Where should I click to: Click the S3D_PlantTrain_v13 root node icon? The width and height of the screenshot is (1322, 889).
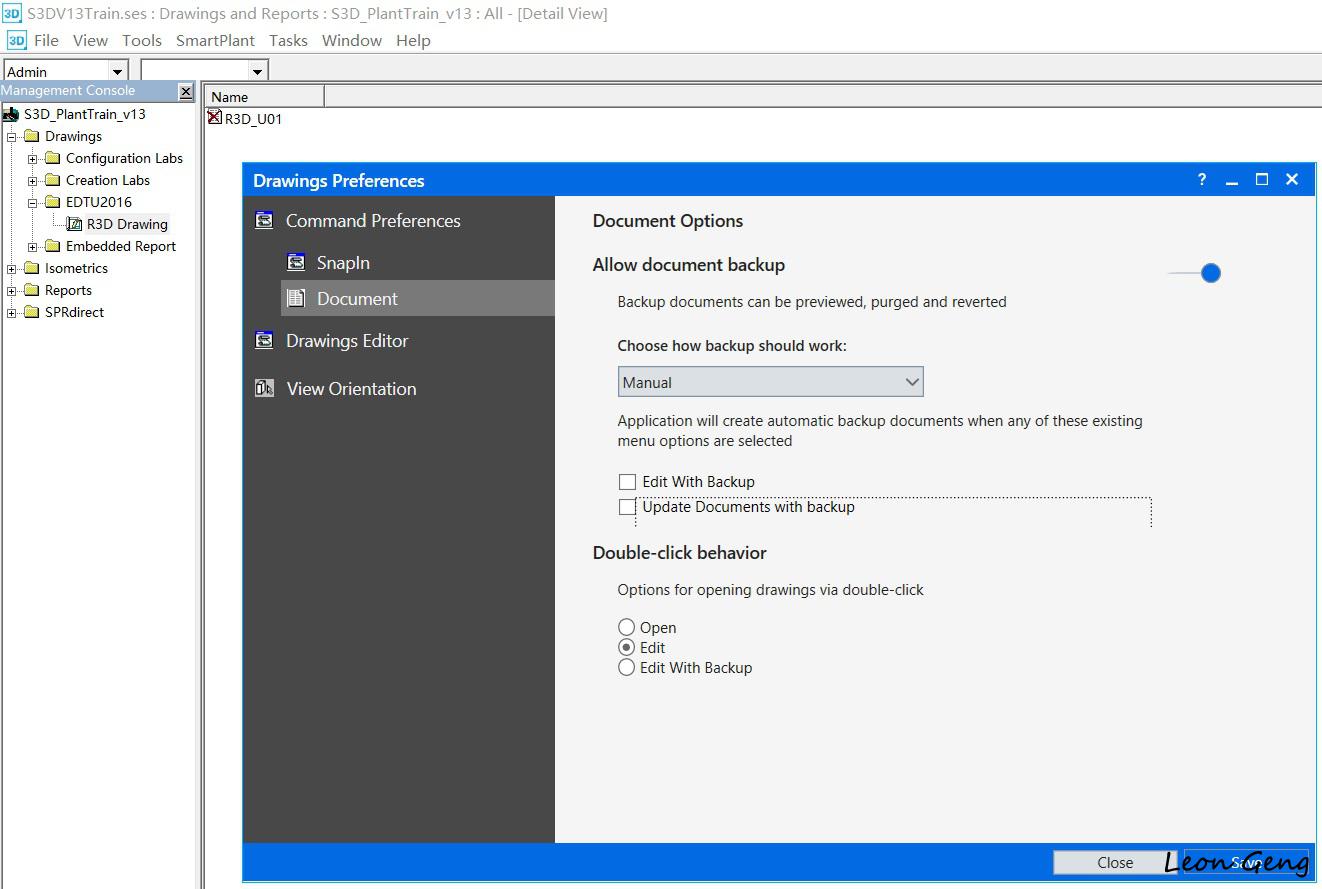[x=11, y=114]
